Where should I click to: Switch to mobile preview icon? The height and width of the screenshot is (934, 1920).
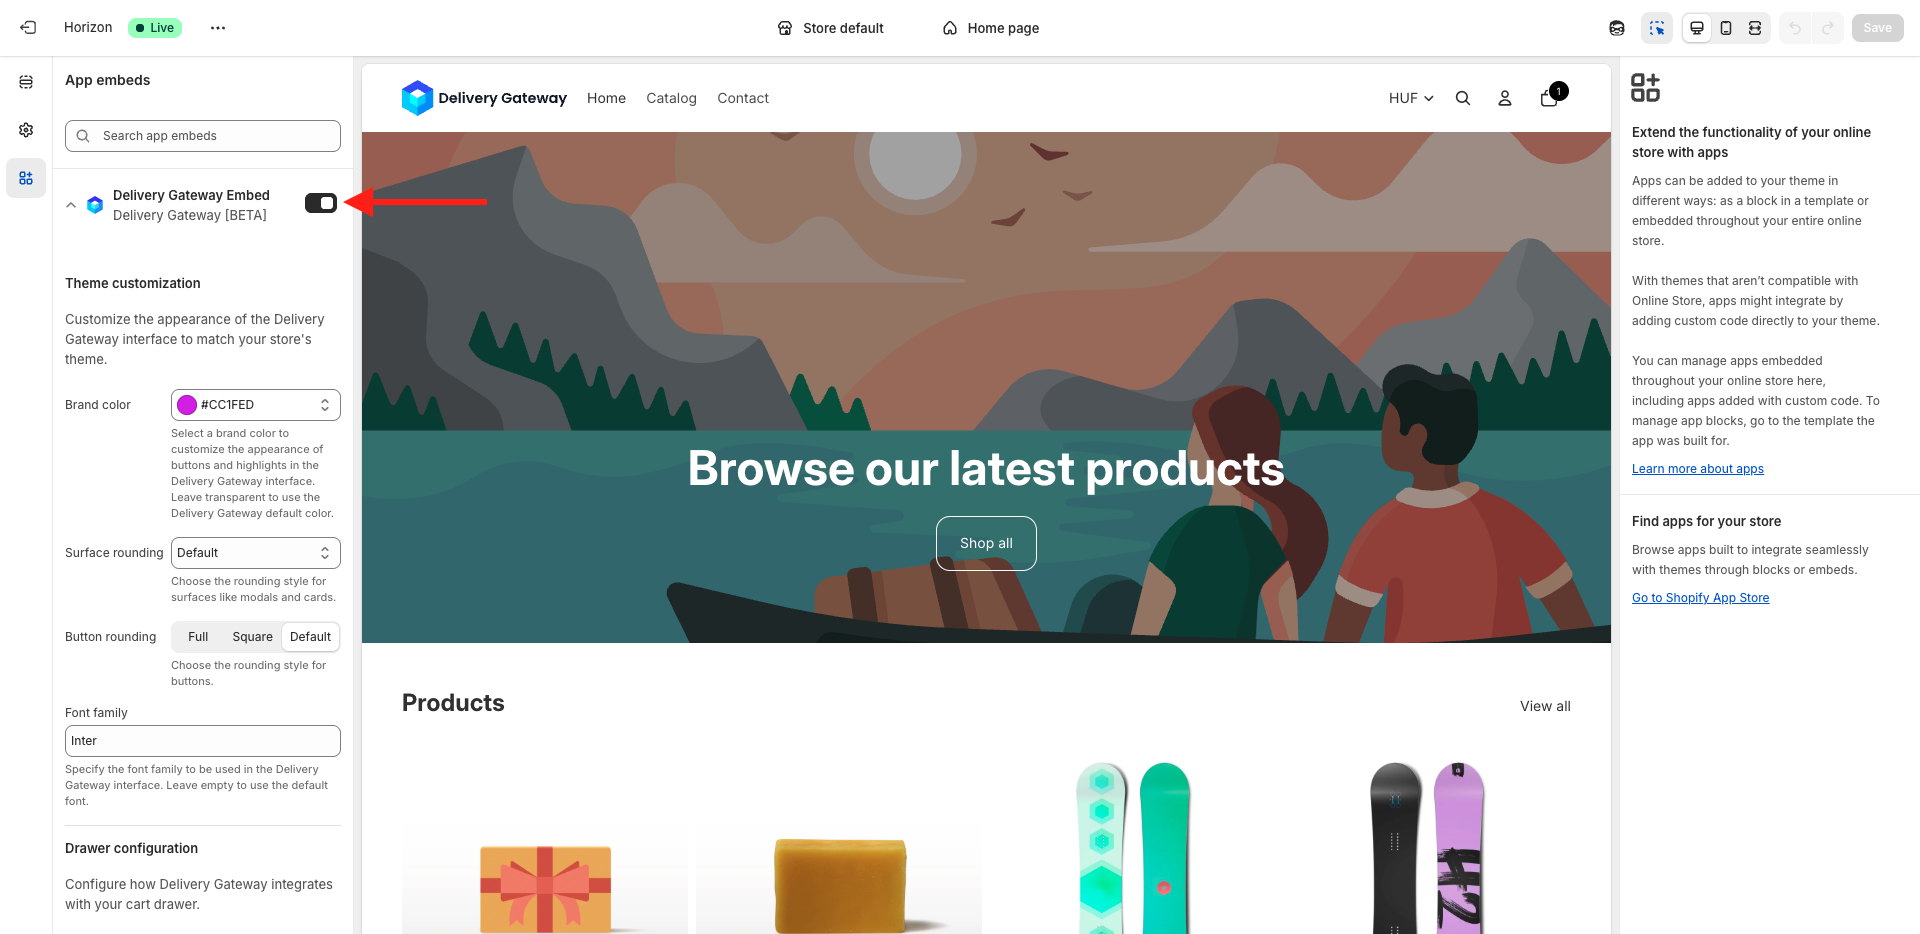coord(1726,28)
